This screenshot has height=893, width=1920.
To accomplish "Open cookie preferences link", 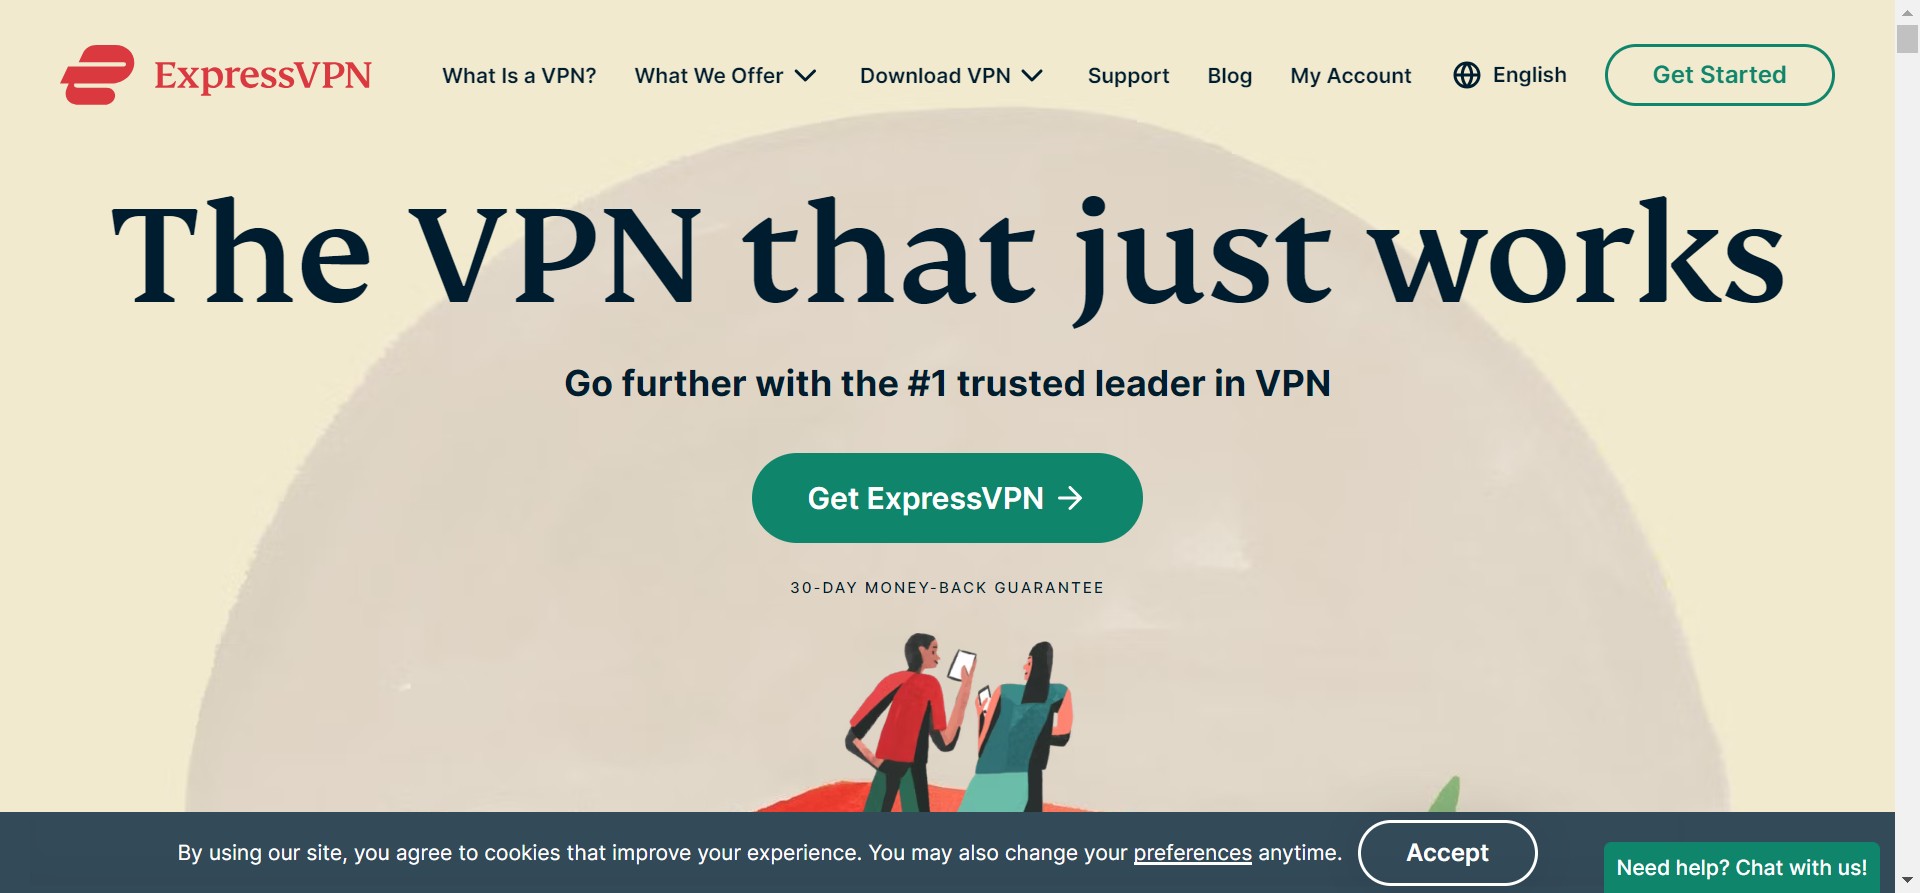I will click(1192, 853).
